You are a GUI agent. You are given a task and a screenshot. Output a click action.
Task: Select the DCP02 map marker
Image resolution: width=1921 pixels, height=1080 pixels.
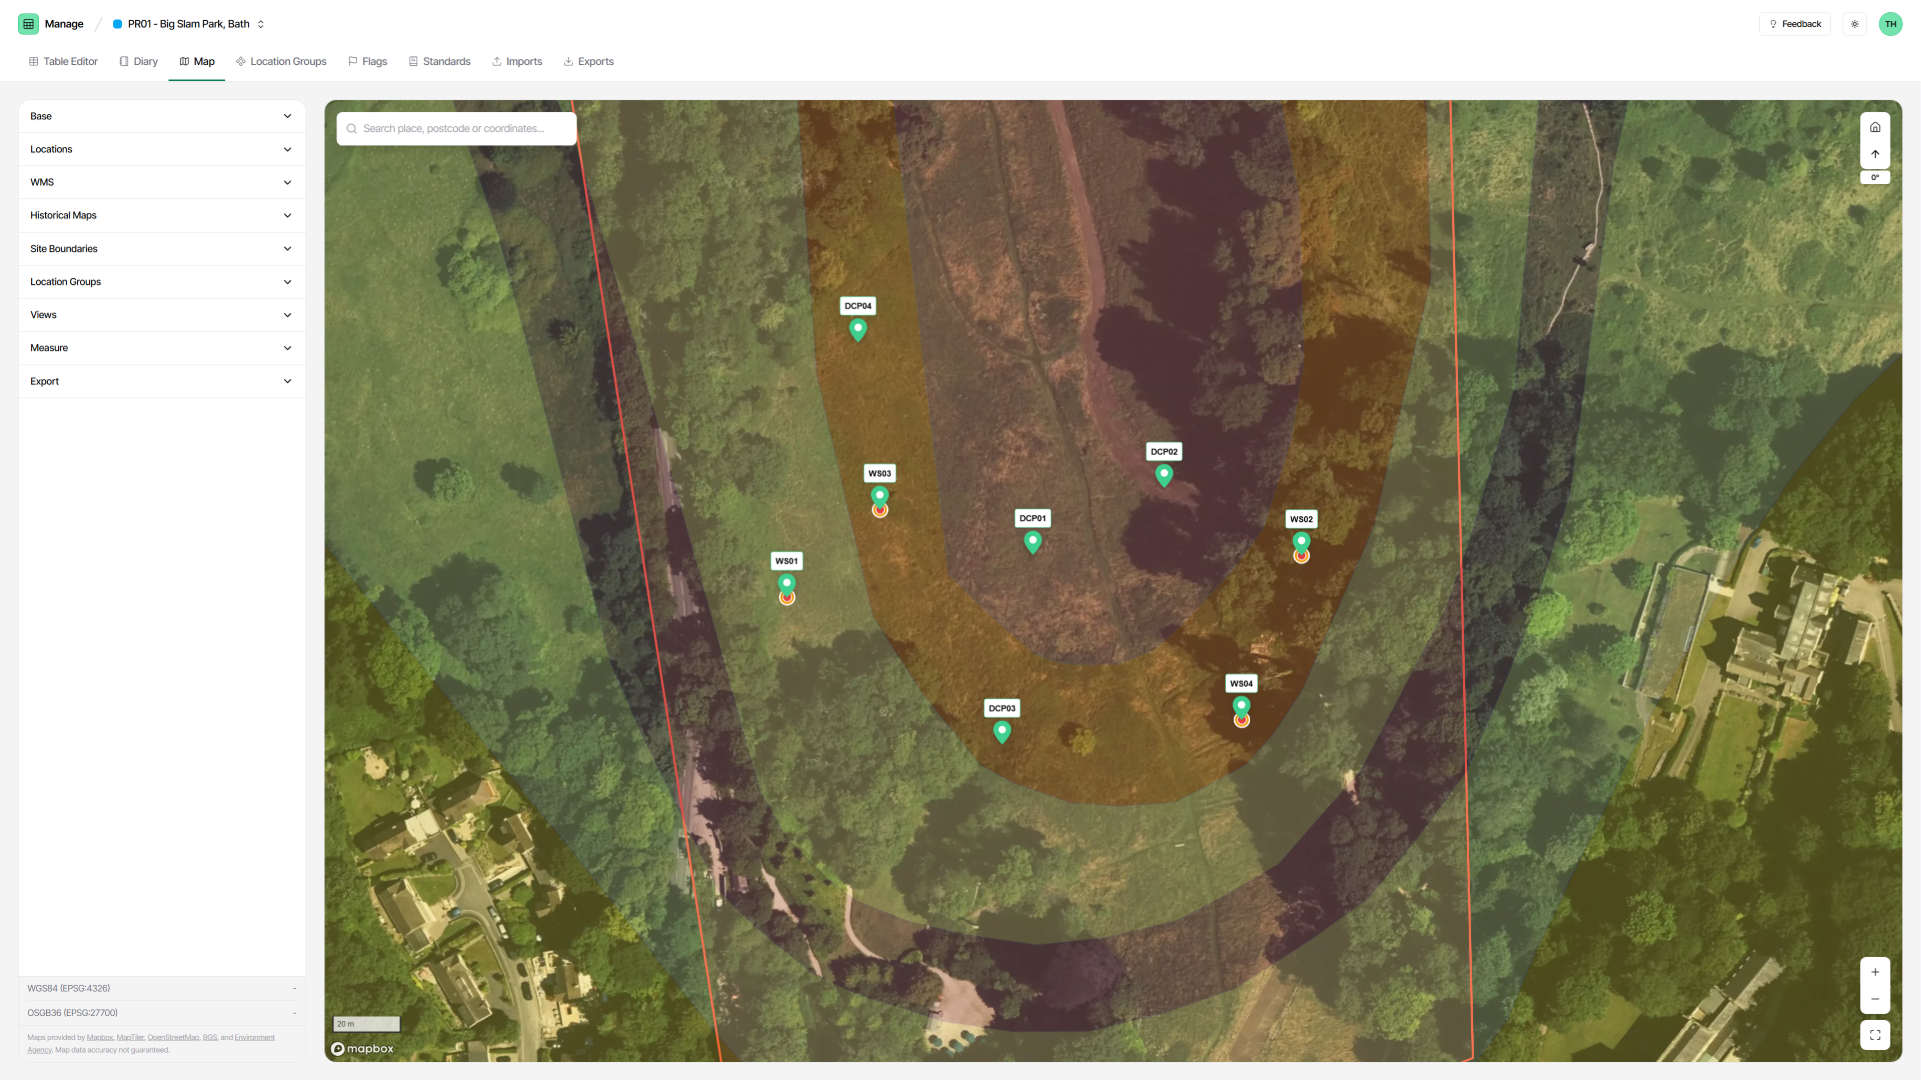1164,474
